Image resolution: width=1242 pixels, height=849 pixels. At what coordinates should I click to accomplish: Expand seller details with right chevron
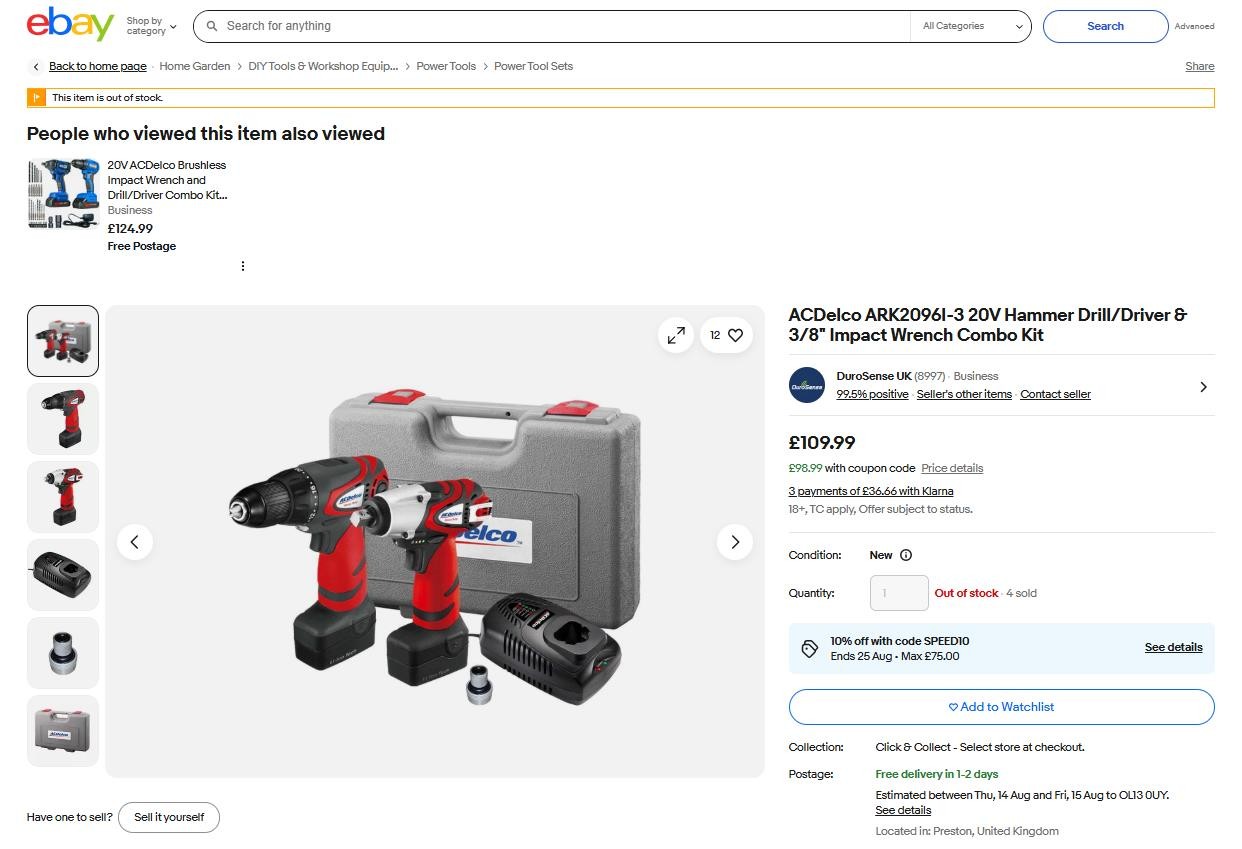click(1203, 386)
